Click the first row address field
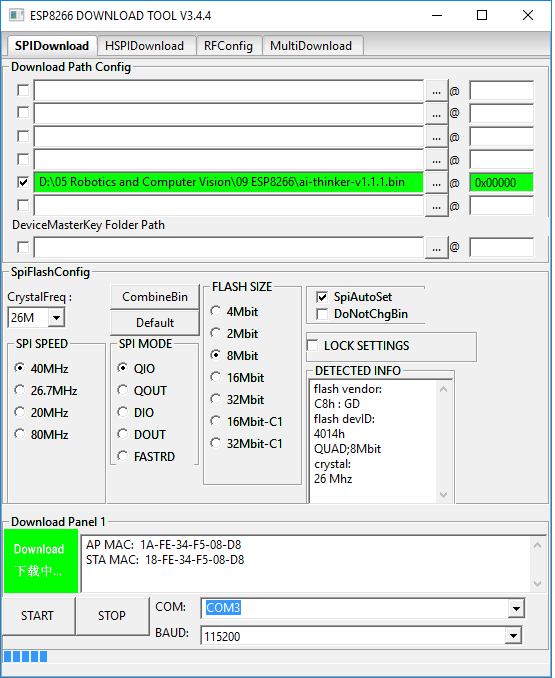The image size is (555, 678). 501,91
